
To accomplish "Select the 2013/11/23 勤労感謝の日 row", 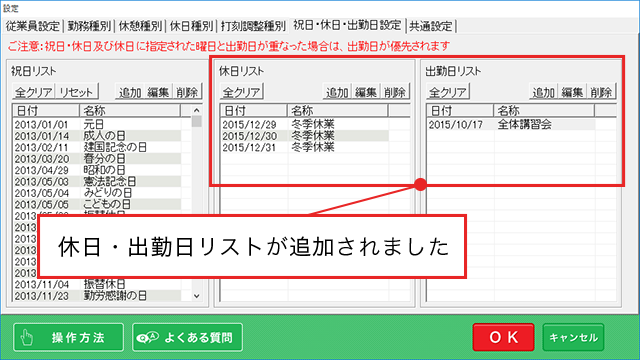I will [97, 296].
